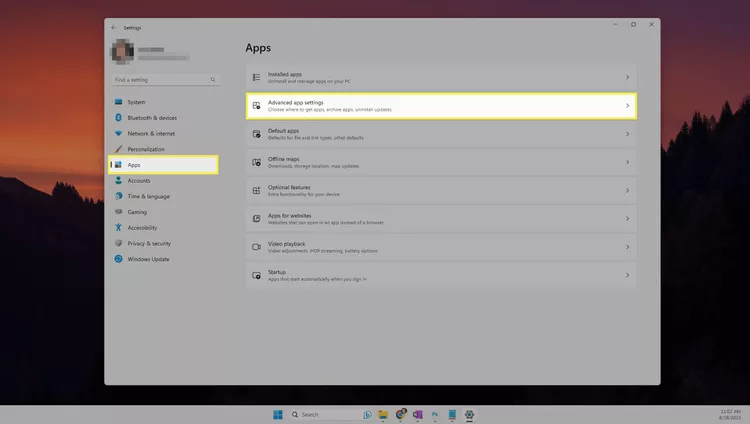Click the Bing icon in taskbar search
The height and width of the screenshot is (424, 750).
367,414
